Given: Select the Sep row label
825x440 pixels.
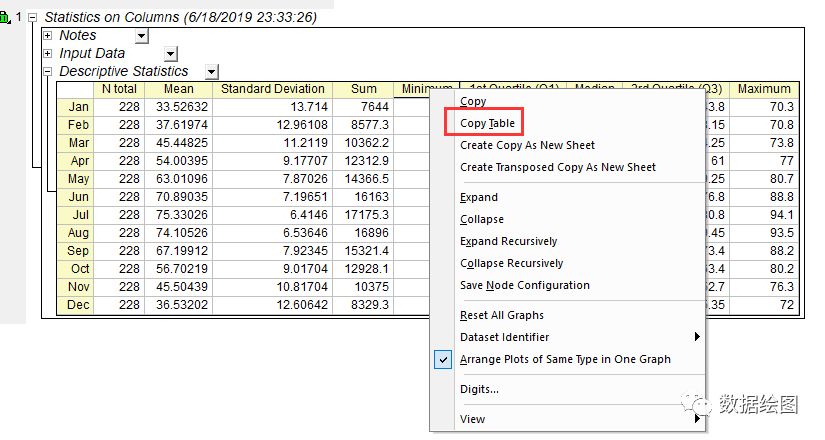Looking at the screenshot, I should (75, 251).
